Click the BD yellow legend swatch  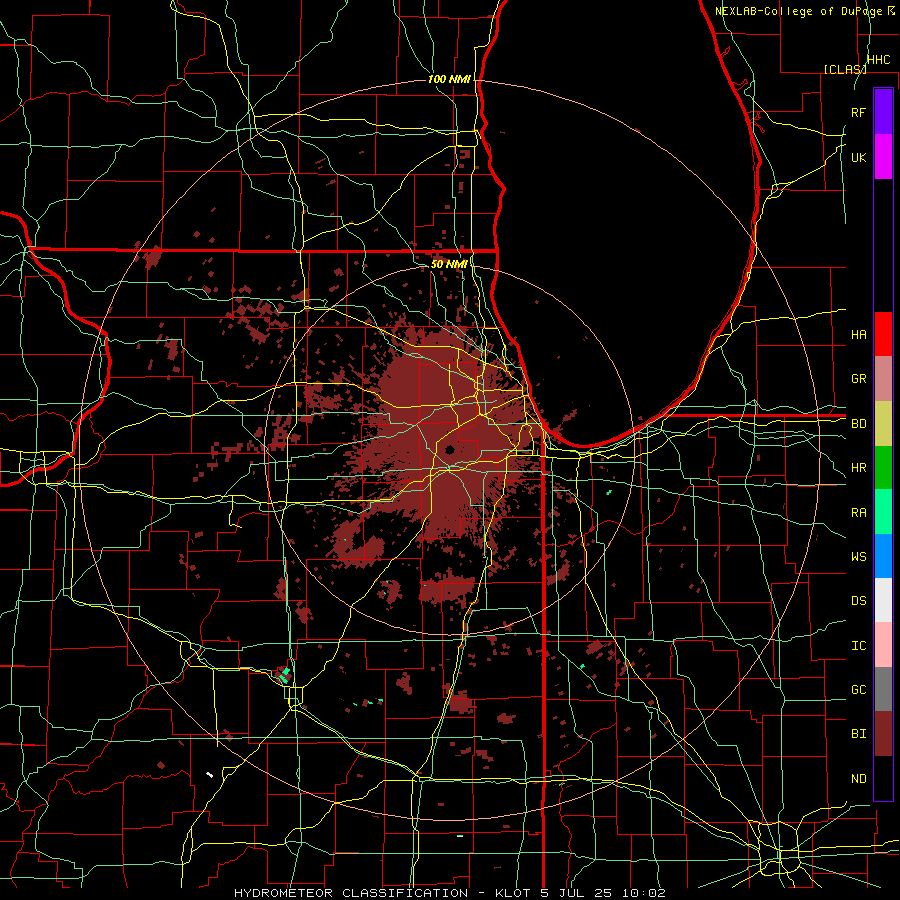(883, 424)
